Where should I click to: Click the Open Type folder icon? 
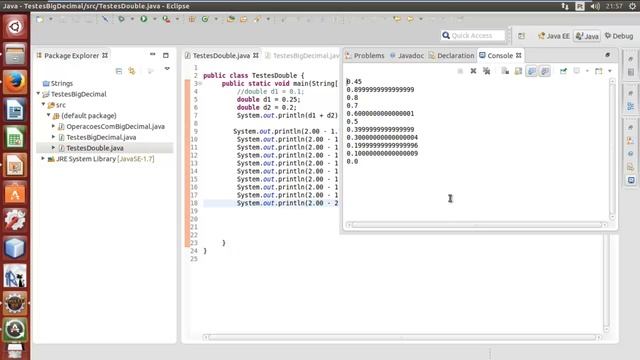point(231,19)
